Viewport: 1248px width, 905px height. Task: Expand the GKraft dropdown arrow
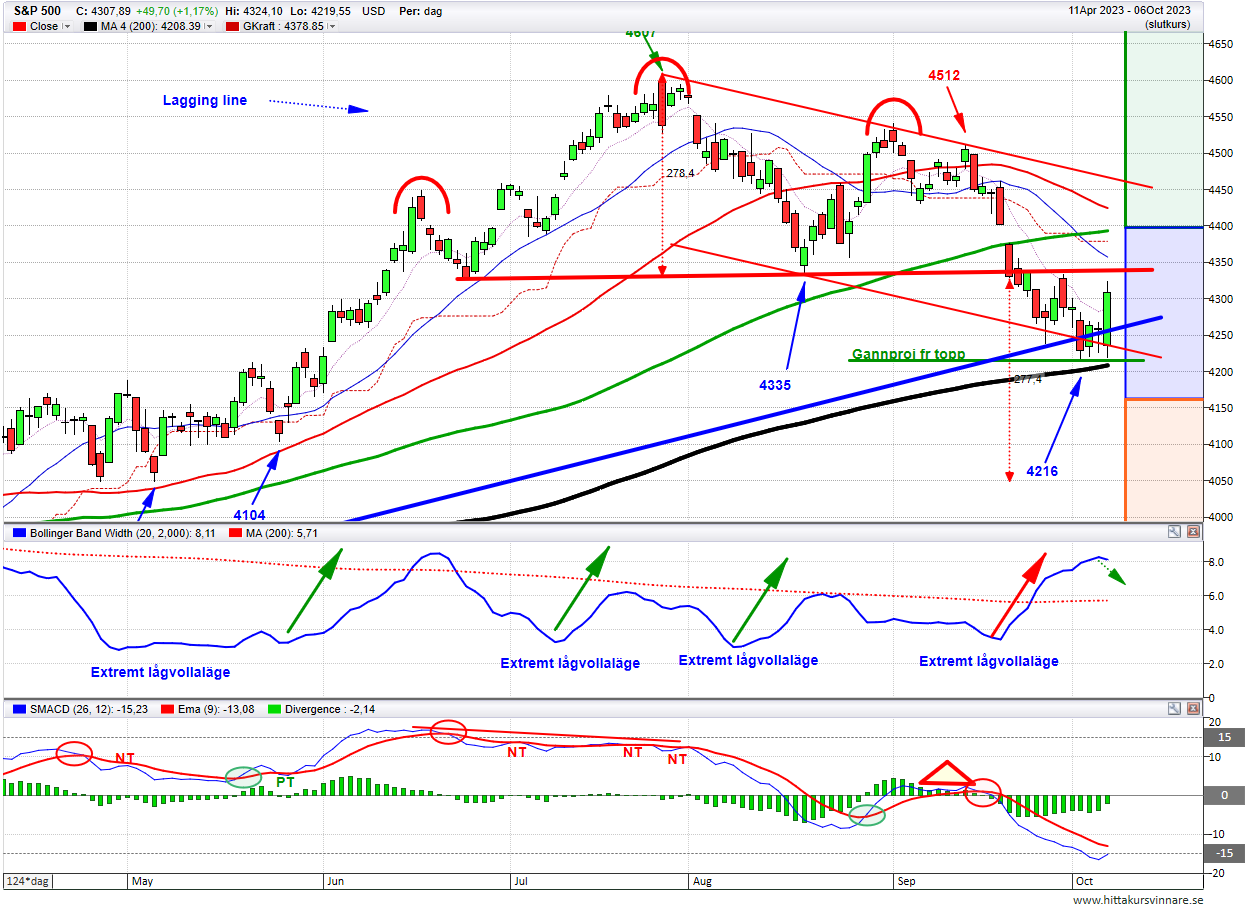tap(331, 27)
